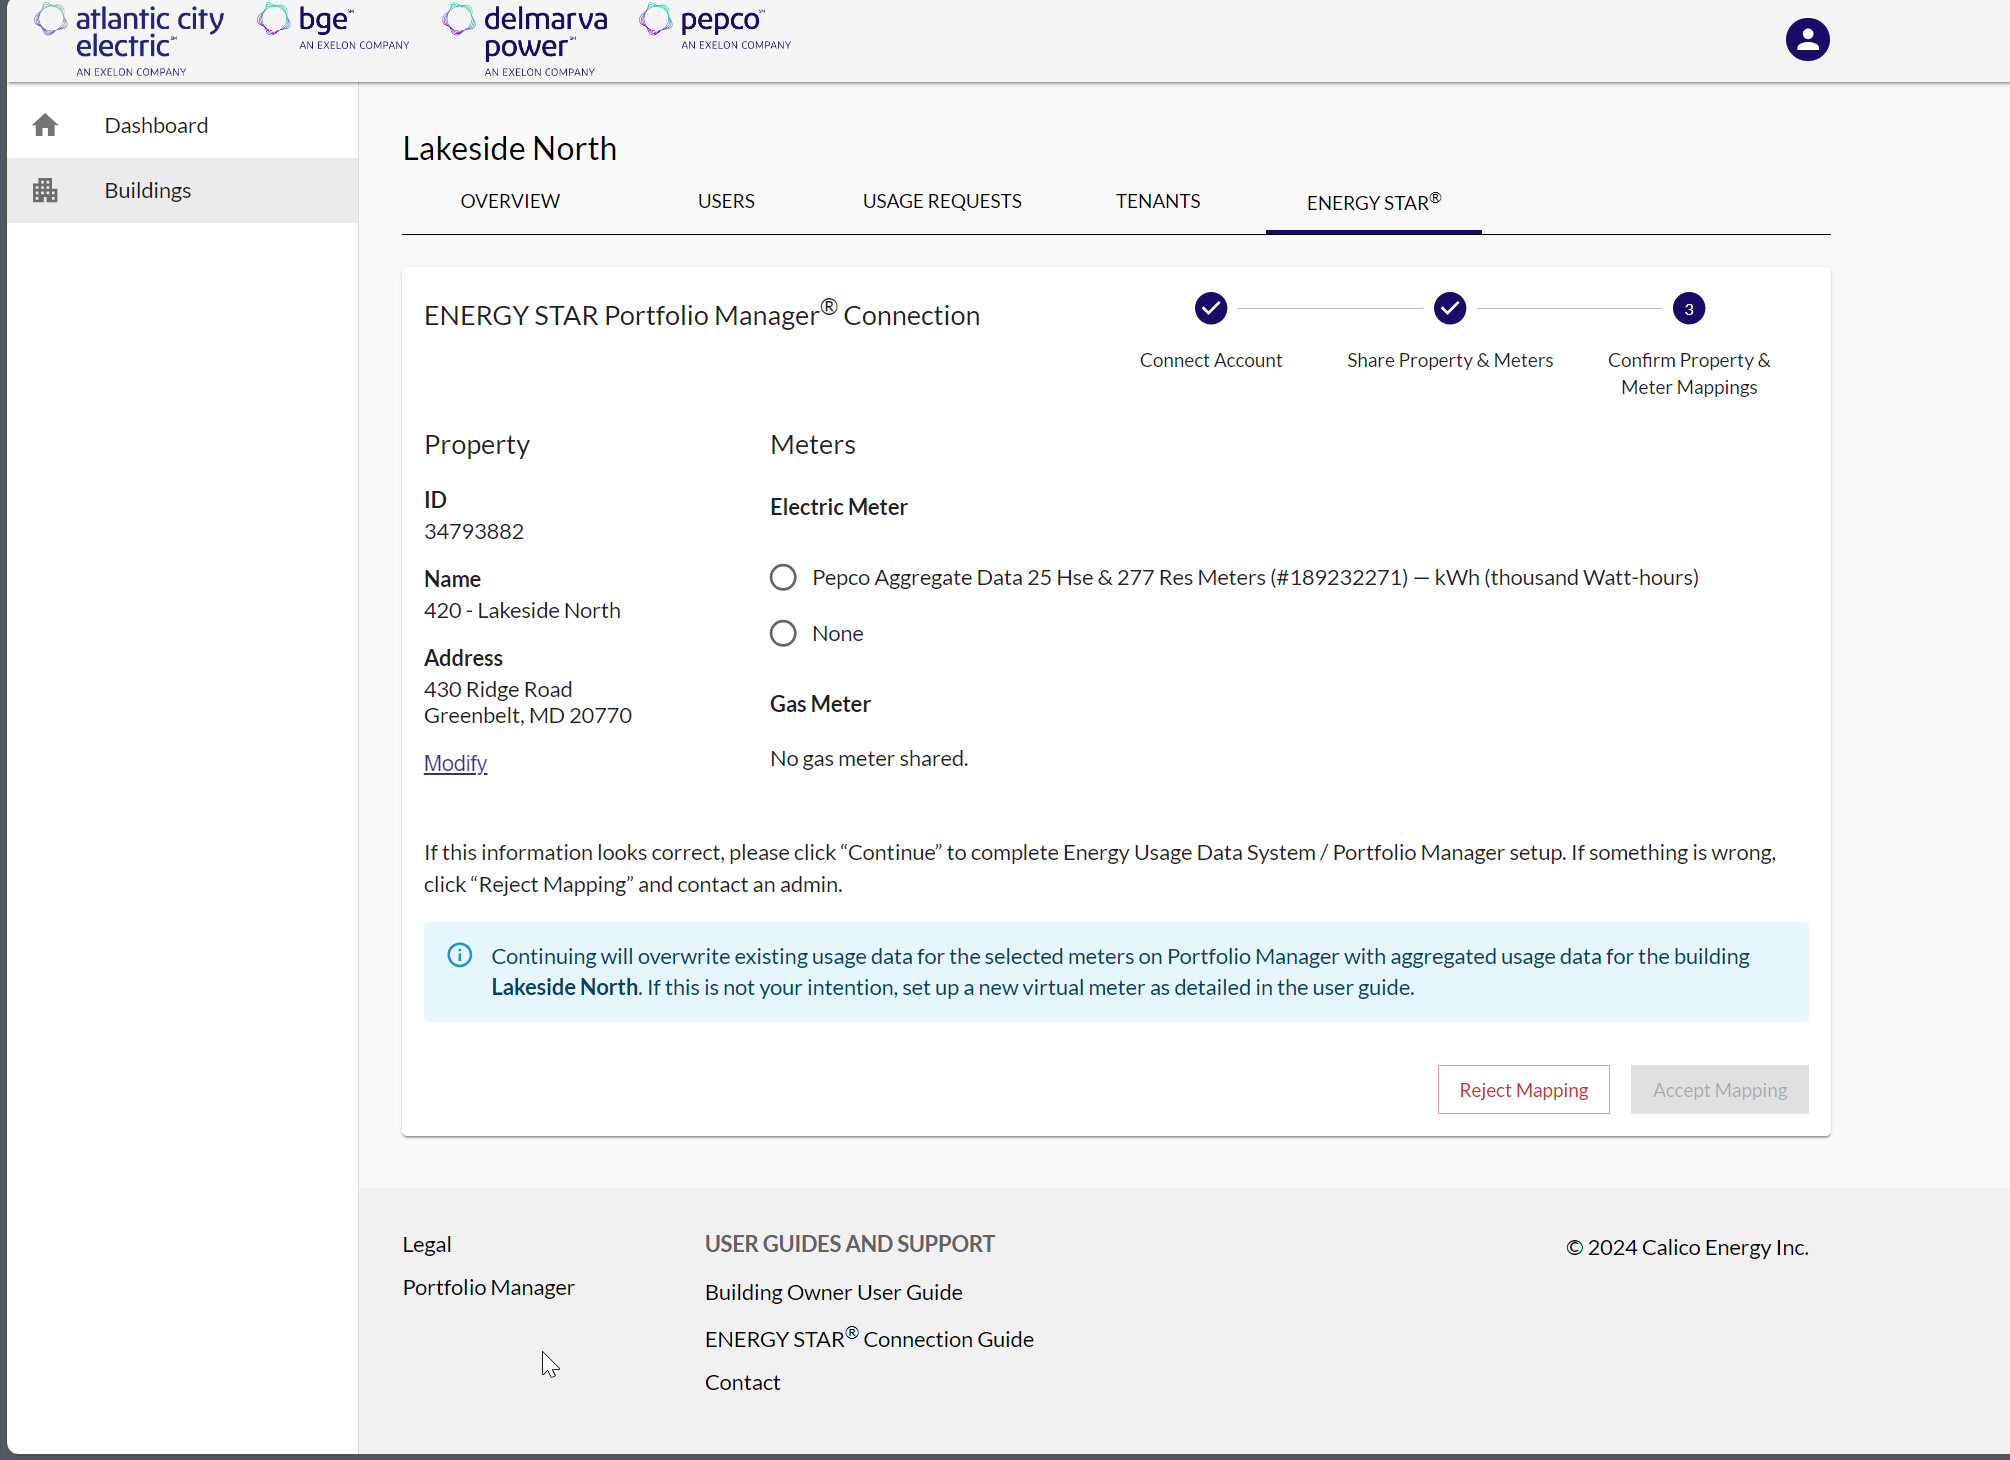This screenshot has height=1460, width=2010.
Task: Click the Atlantic City Electric logo
Action: pyautogui.click(x=130, y=40)
